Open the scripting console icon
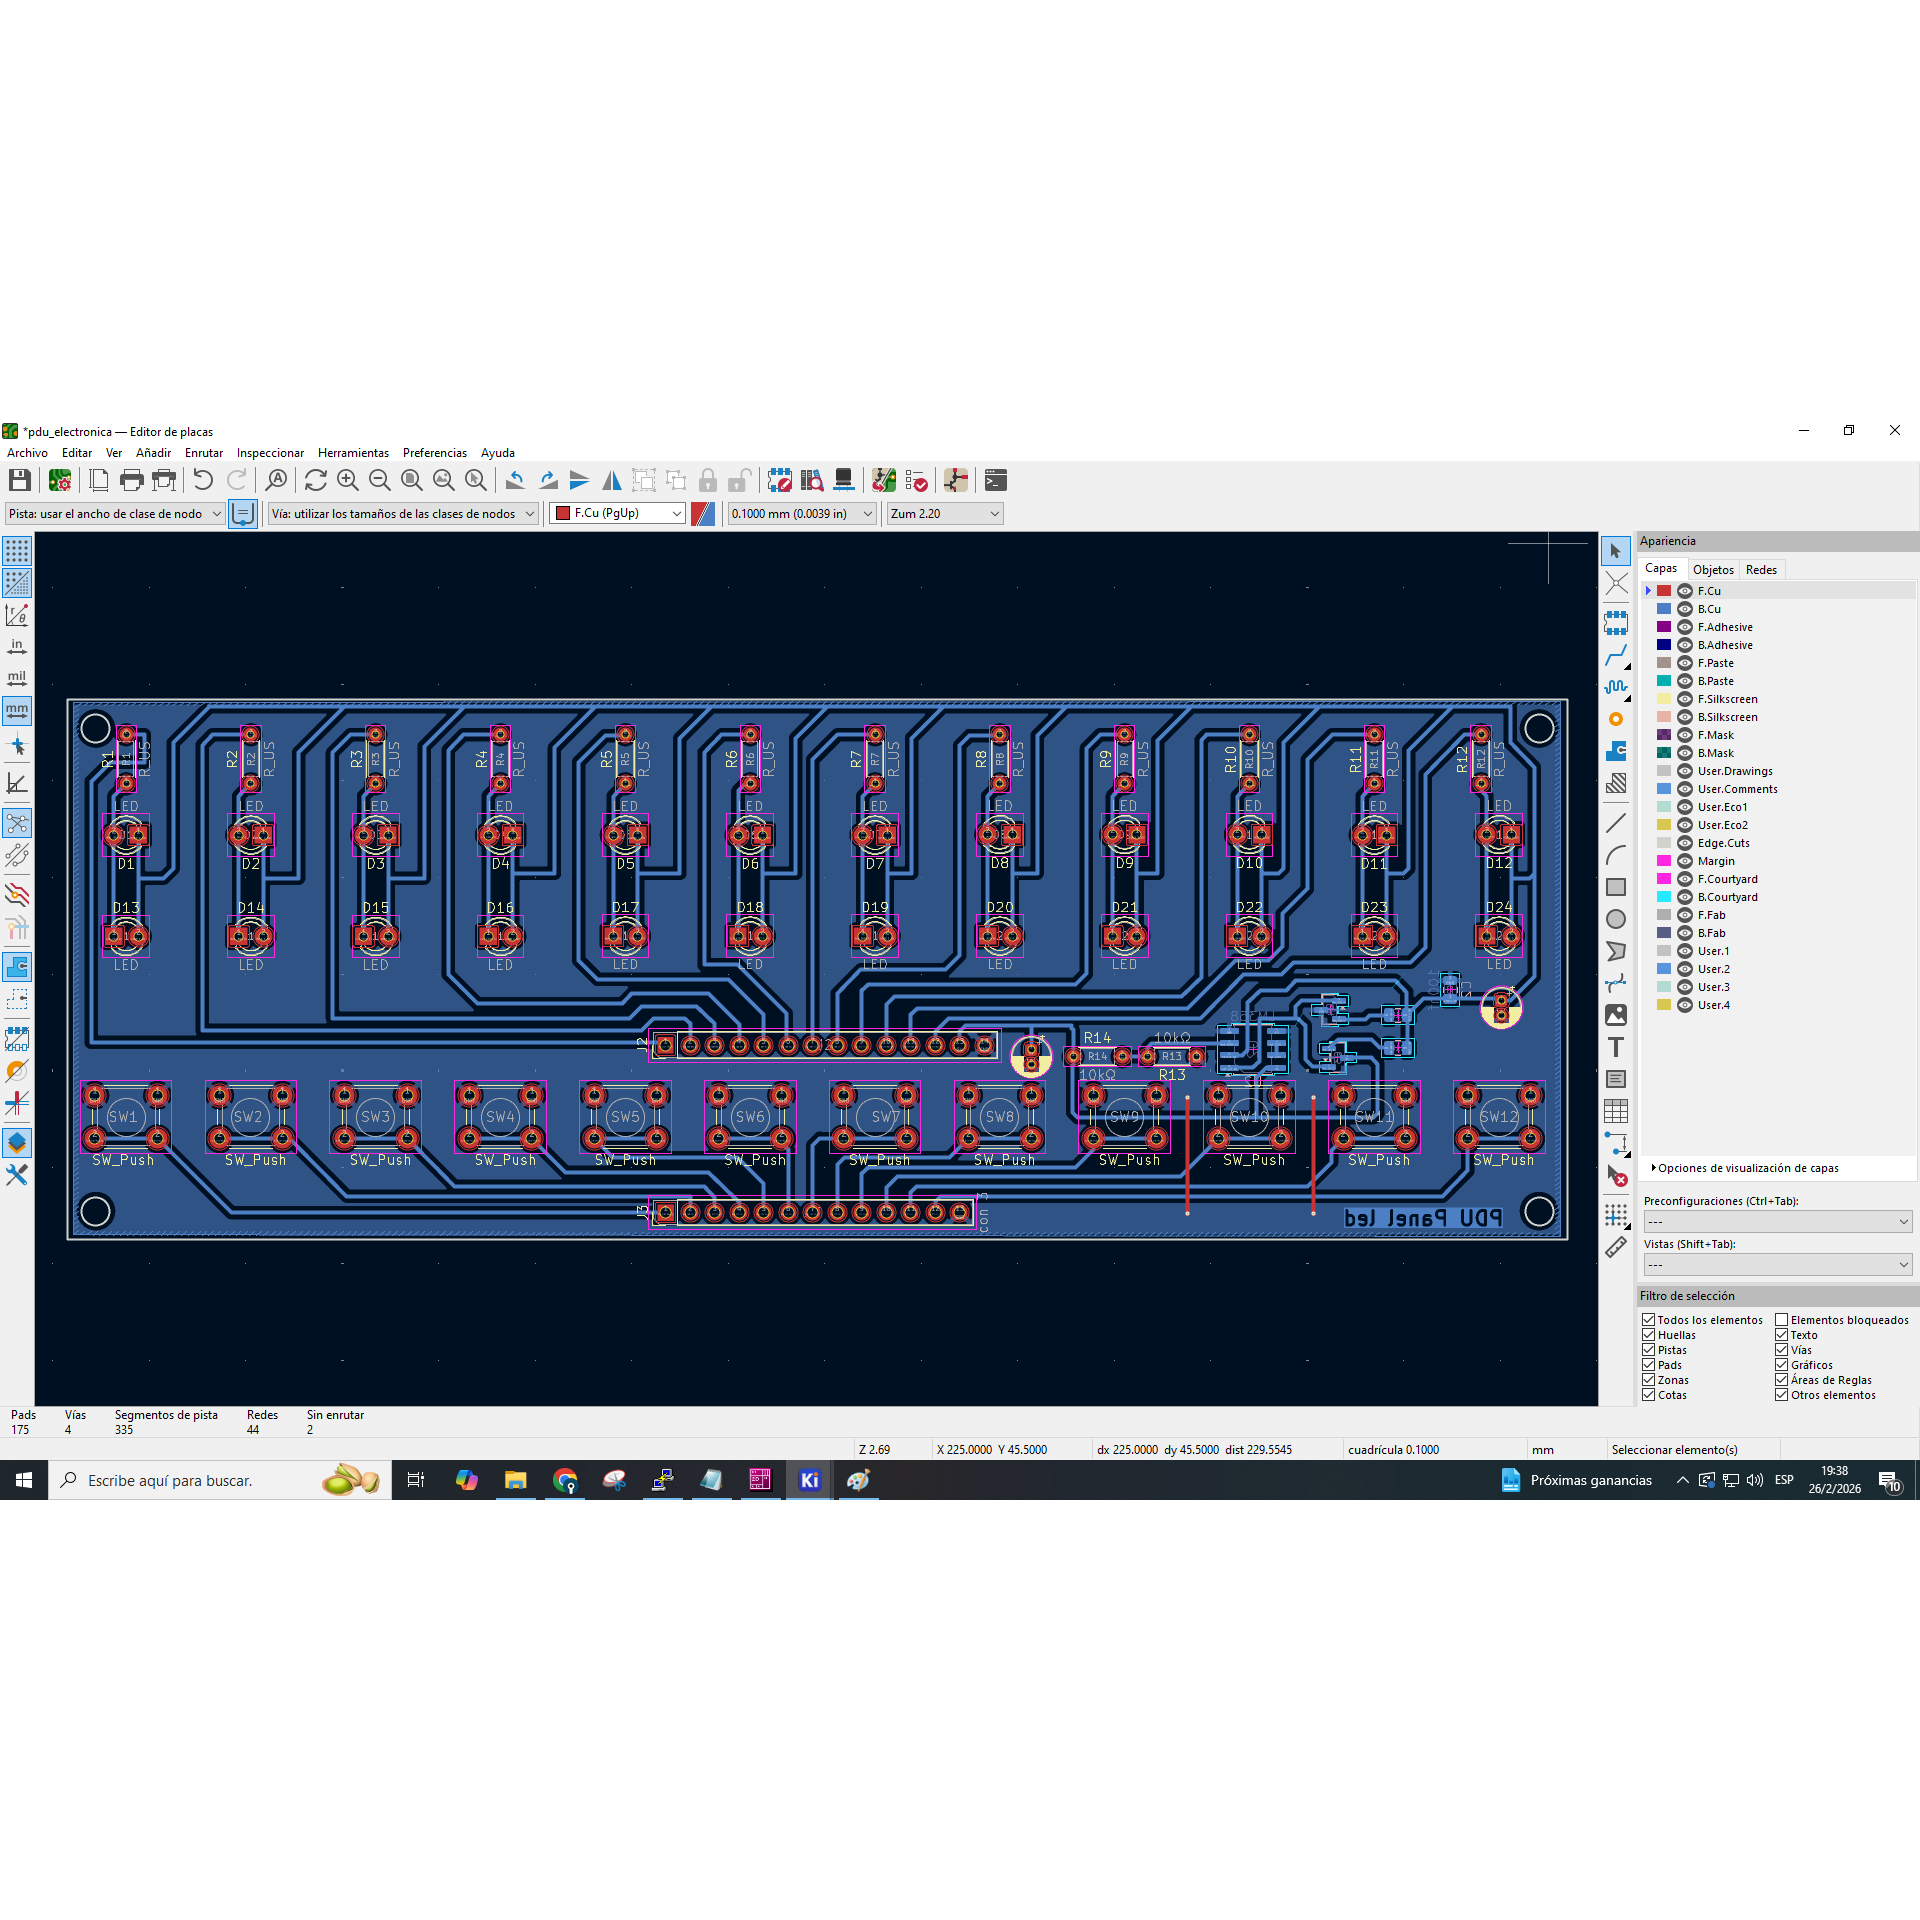This screenshot has width=1920, height=1920. (x=995, y=480)
